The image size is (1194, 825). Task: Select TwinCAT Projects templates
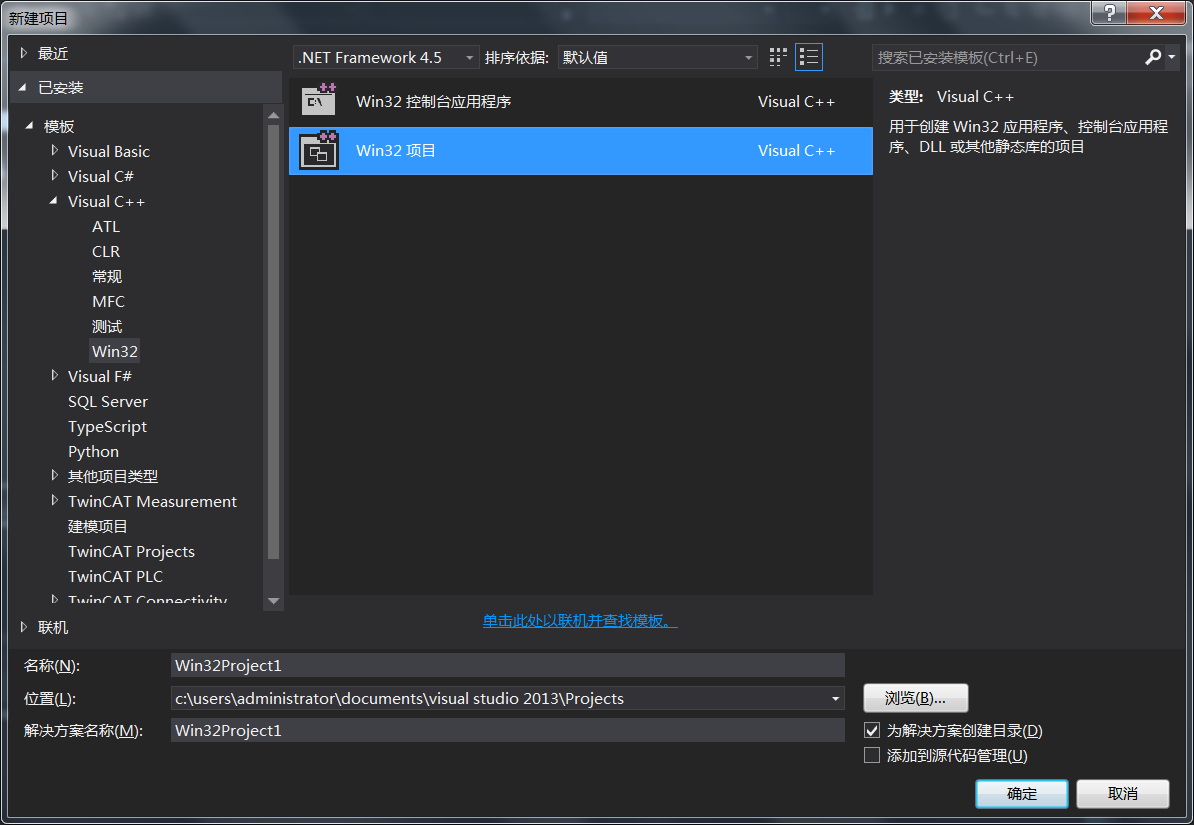coord(131,552)
